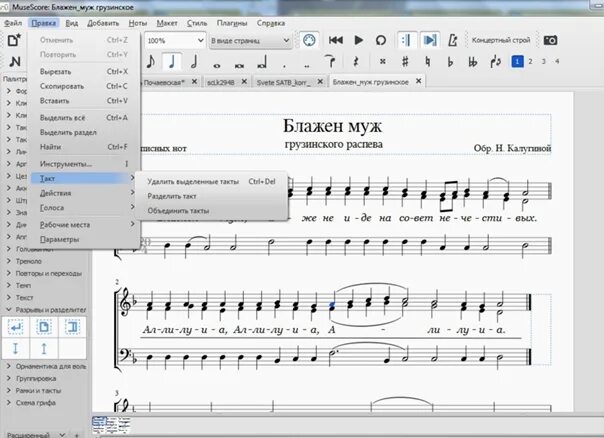Screen dimensions: 604x438
Task: Click the new score icon
Action: click(14, 40)
